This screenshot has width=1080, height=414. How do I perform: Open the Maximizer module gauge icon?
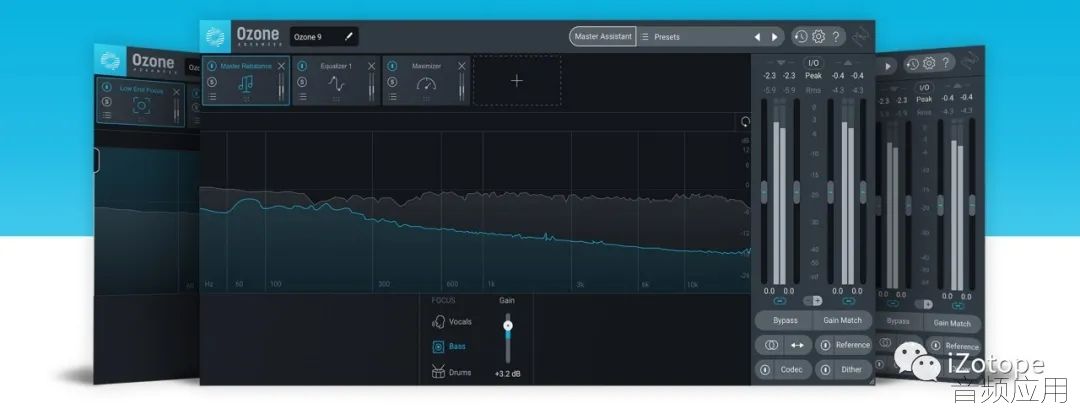[x=426, y=83]
